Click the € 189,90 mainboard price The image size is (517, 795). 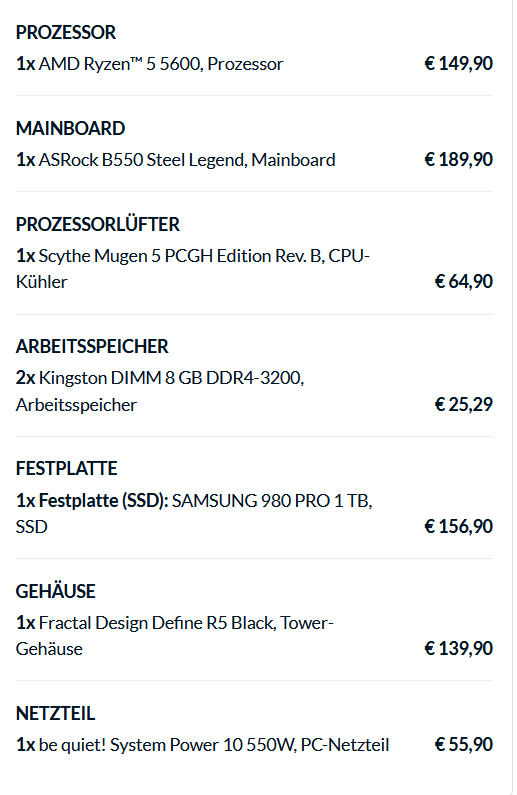[459, 159]
